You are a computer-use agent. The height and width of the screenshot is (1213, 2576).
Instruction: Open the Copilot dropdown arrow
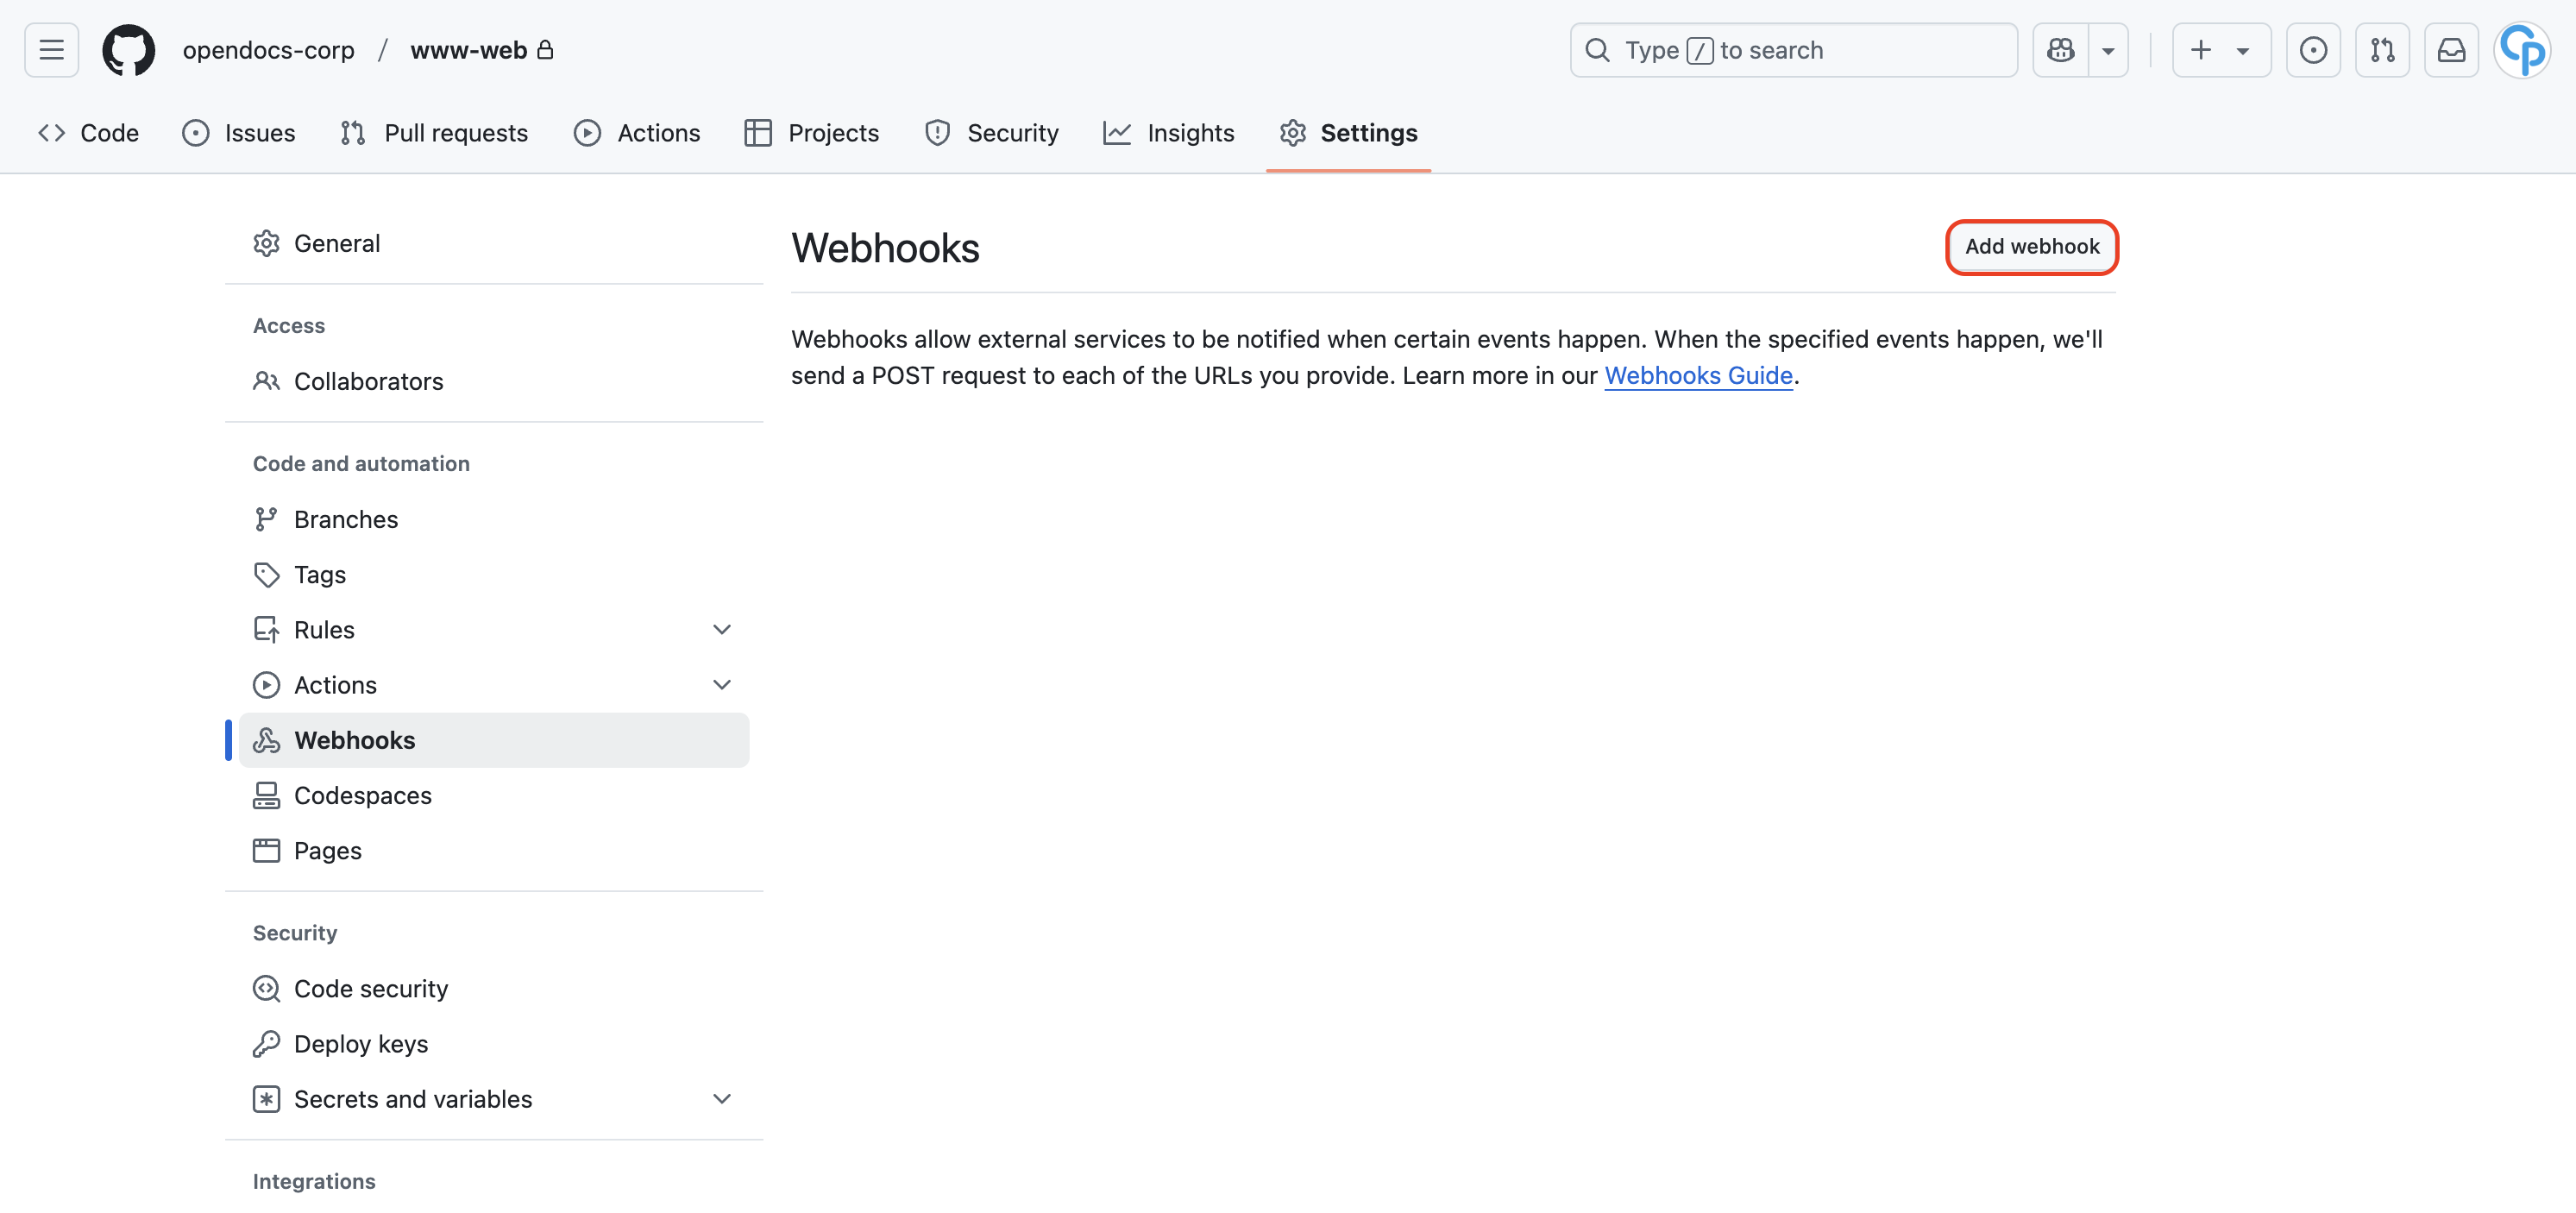click(2108, 50)
